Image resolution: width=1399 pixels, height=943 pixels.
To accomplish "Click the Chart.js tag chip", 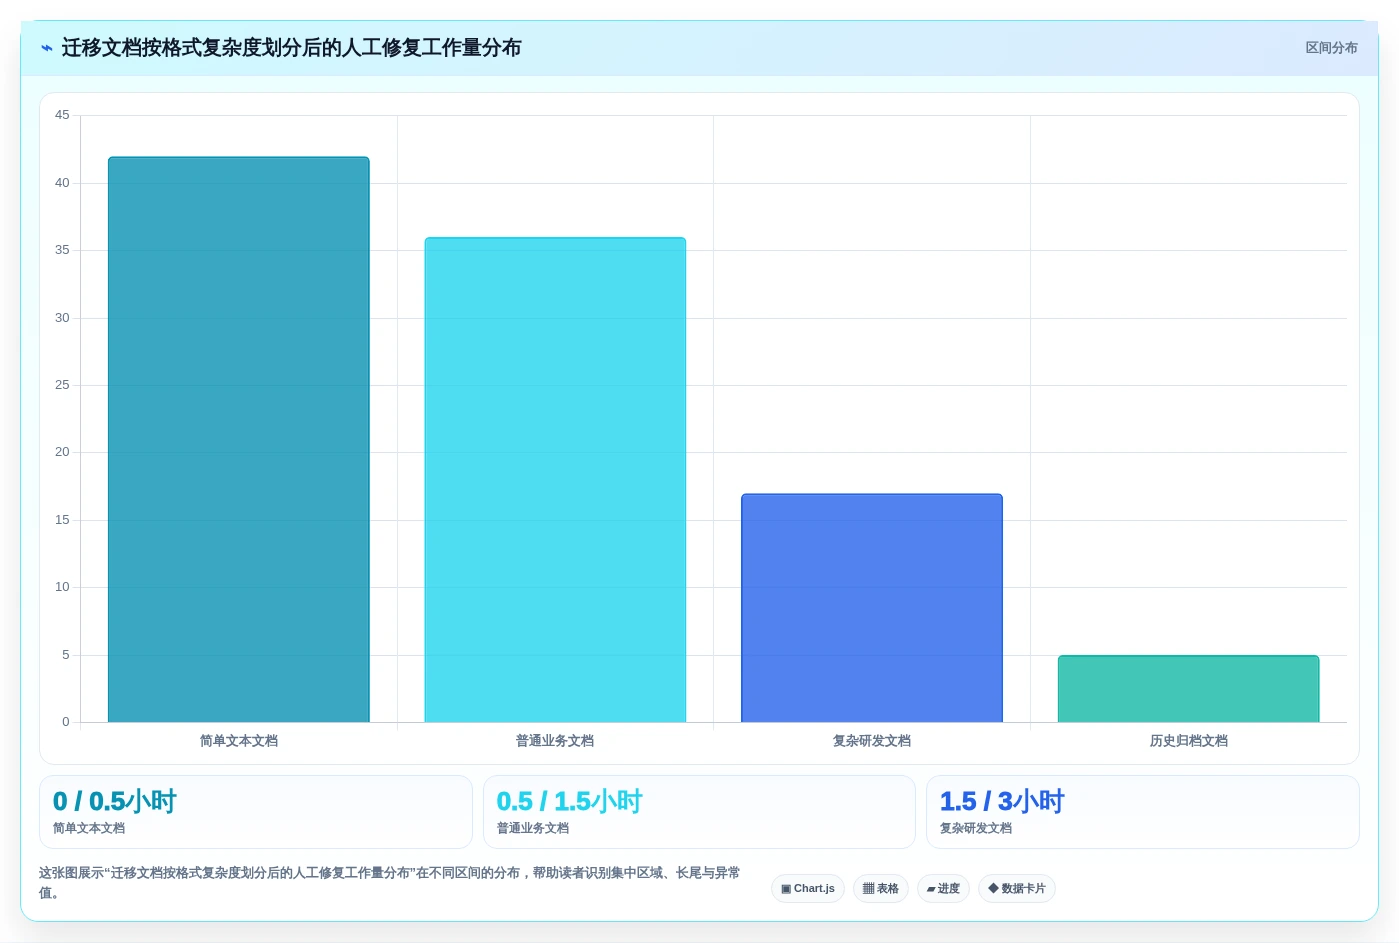I will point(808,888).
